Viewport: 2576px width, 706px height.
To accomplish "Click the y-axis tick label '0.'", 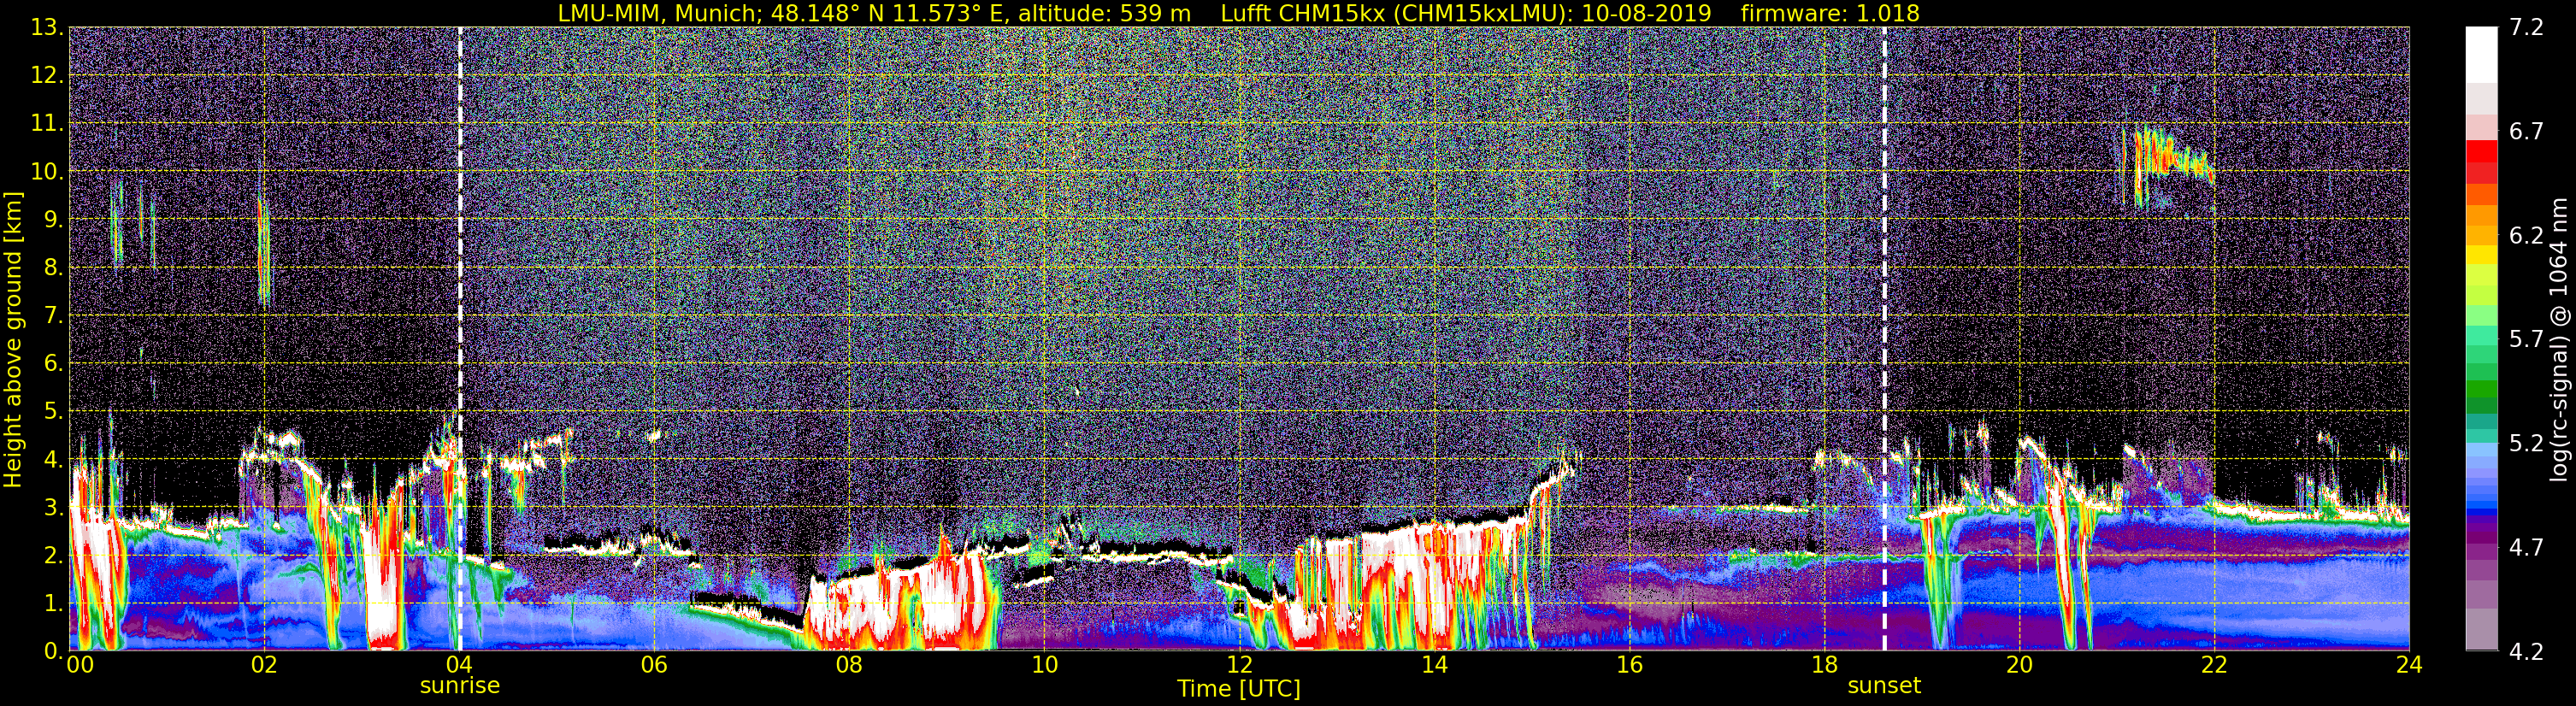I will 53,651.
